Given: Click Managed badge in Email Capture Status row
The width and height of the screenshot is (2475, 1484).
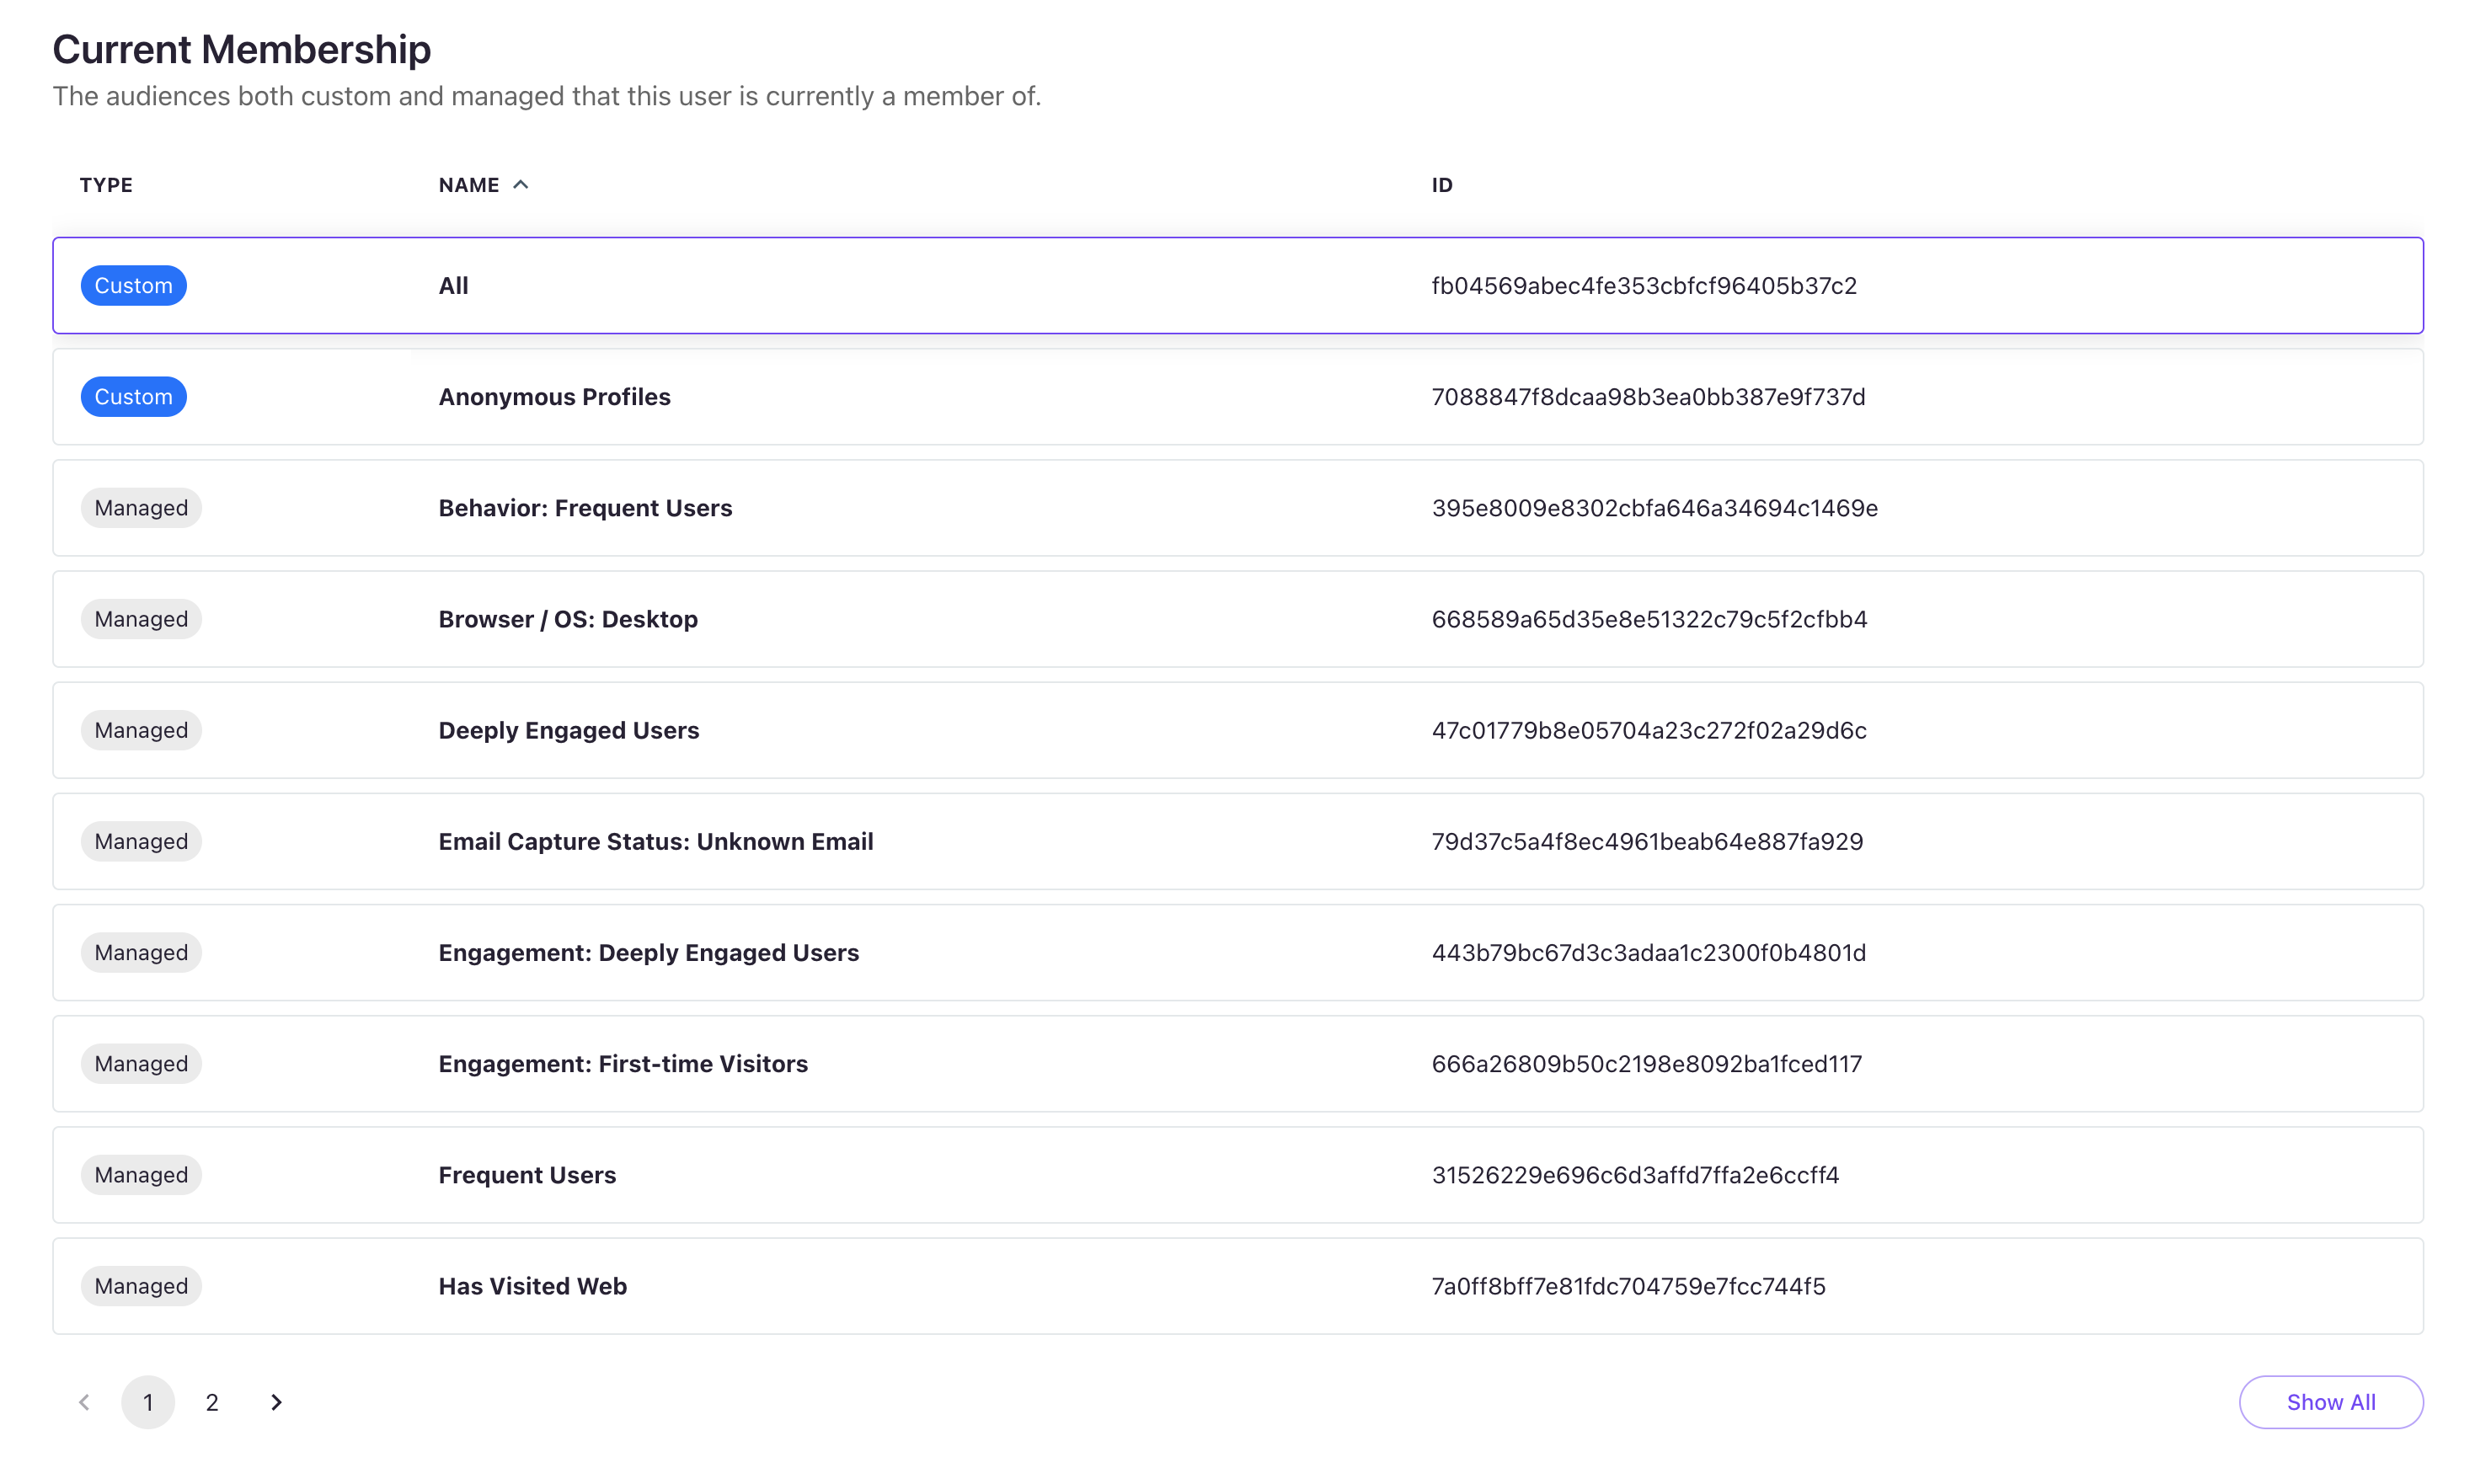Looking at the screenshot, I should click(141, 841).
